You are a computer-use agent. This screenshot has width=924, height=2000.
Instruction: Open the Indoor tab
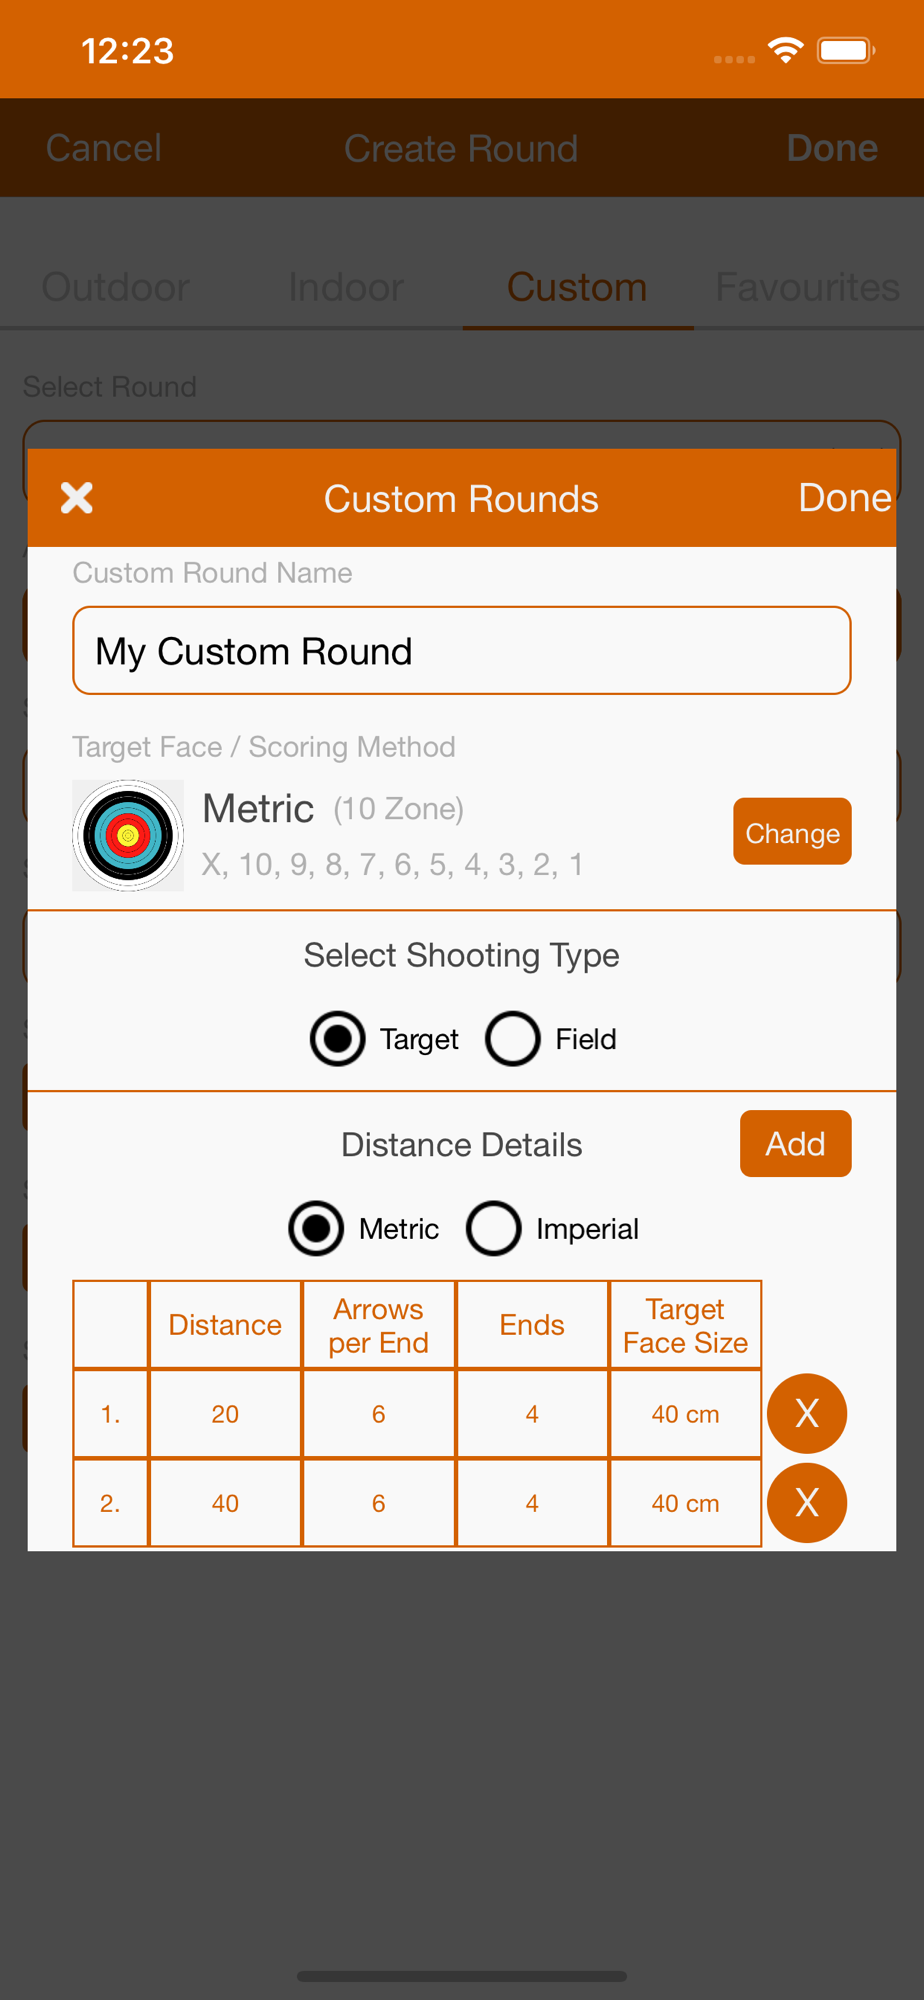click(x=346, y=287)
